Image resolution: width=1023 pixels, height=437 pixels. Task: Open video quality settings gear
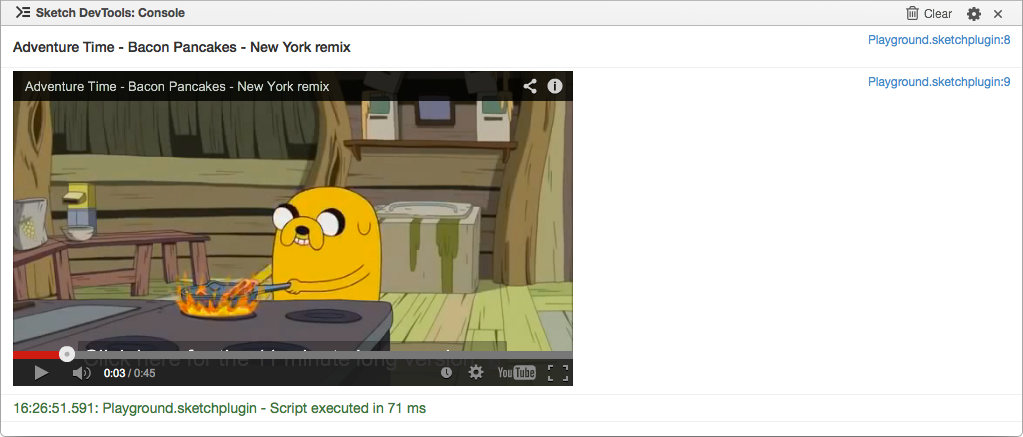coord(476,372)
